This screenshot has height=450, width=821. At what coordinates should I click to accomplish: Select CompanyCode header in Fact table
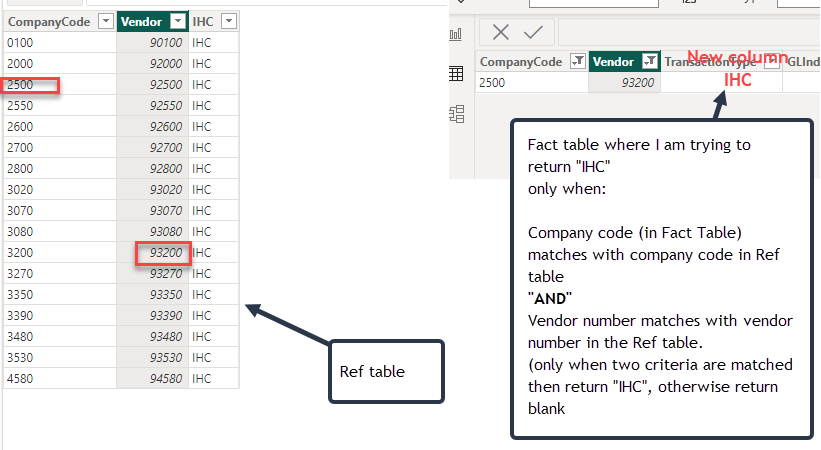tap(532, 61)
